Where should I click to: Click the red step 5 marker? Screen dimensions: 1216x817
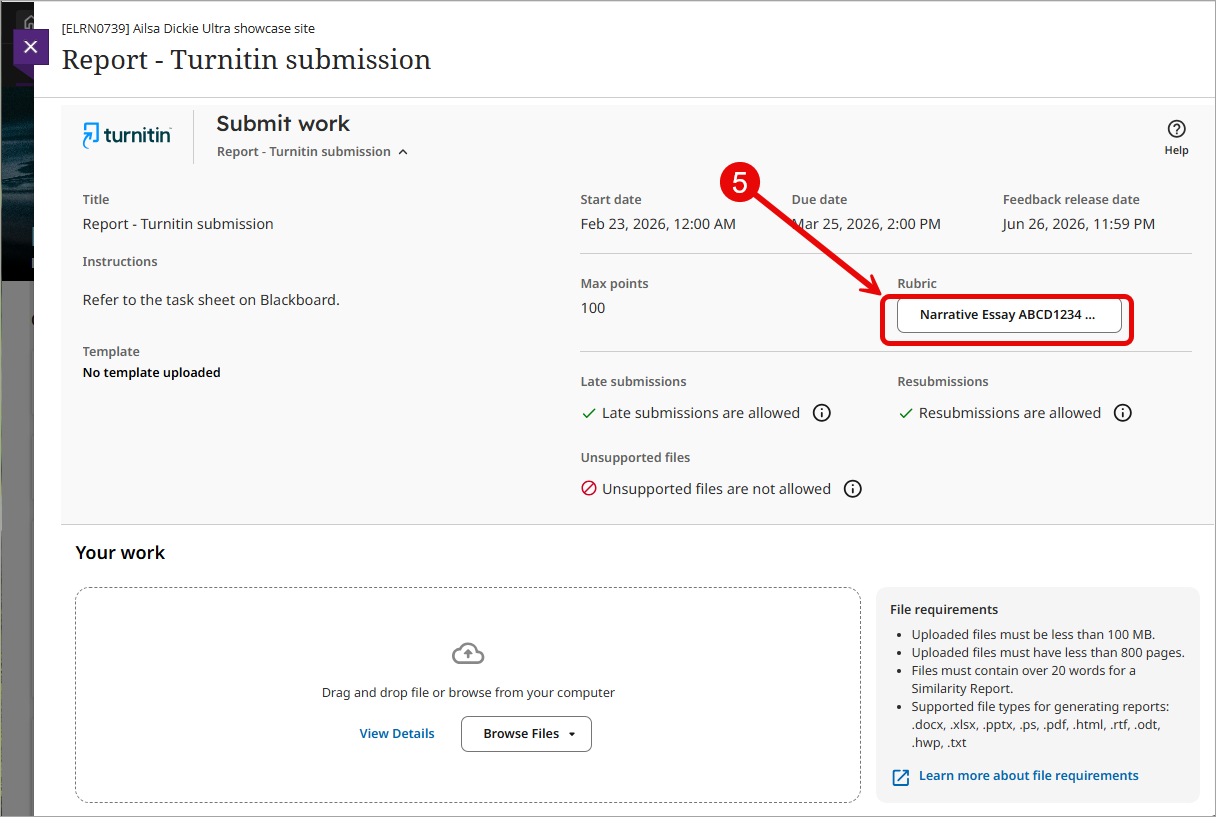pyautogui.click(x=740, y=181)
